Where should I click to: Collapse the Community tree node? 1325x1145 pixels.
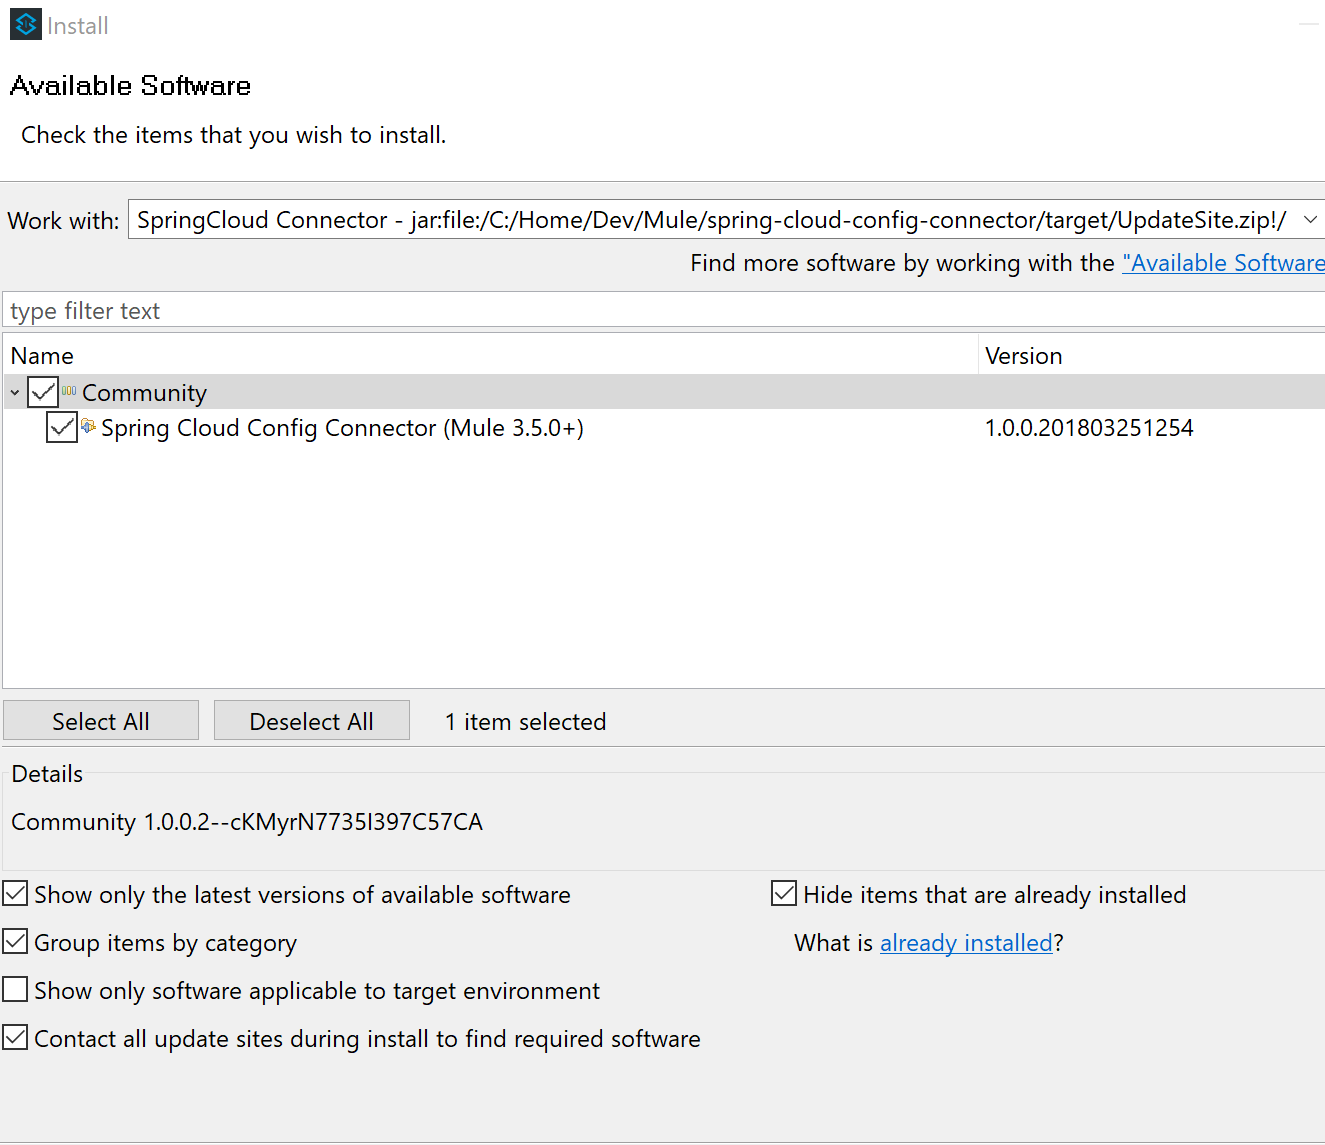(15, 393)
